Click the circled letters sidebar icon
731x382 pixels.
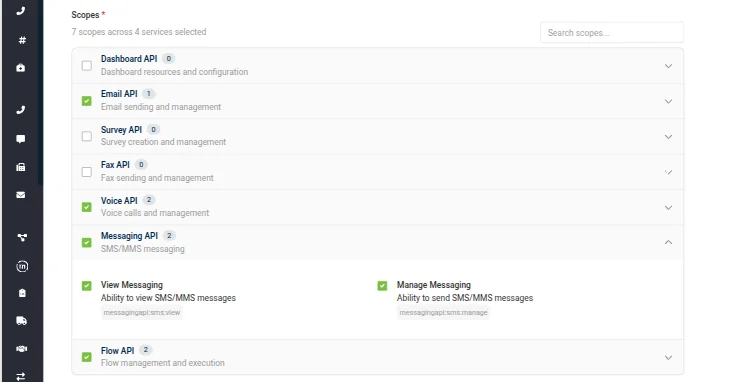pos(22,266)
